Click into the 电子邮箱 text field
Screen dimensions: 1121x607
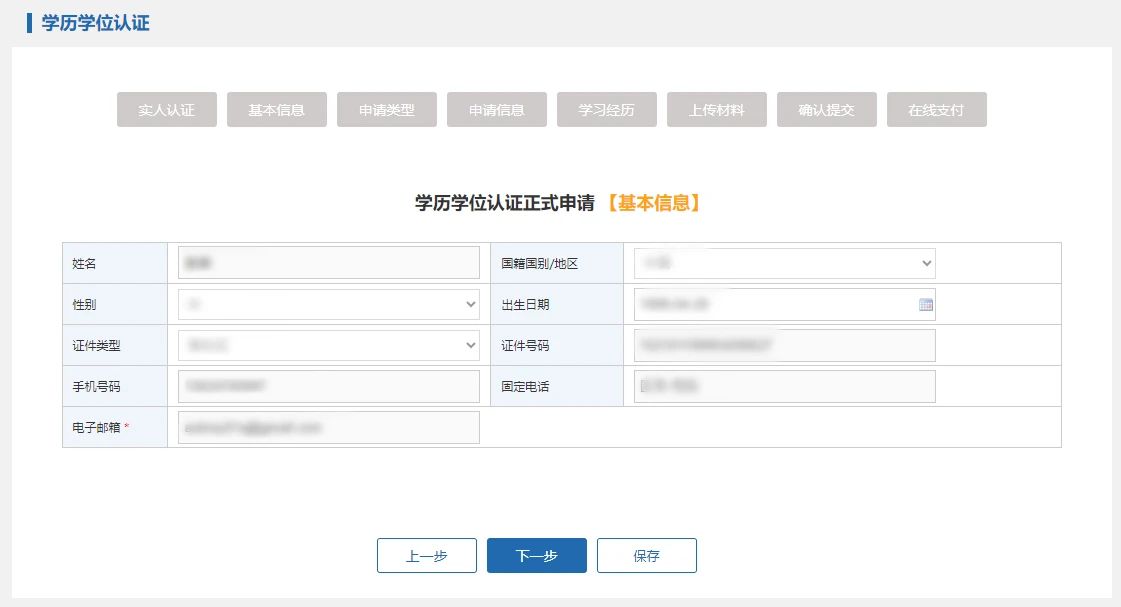tap(328, 428)
